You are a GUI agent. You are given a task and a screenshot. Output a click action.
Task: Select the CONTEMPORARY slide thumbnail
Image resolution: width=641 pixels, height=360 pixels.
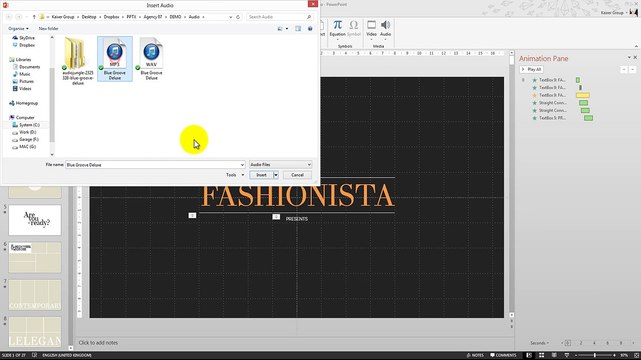point(35,295)
